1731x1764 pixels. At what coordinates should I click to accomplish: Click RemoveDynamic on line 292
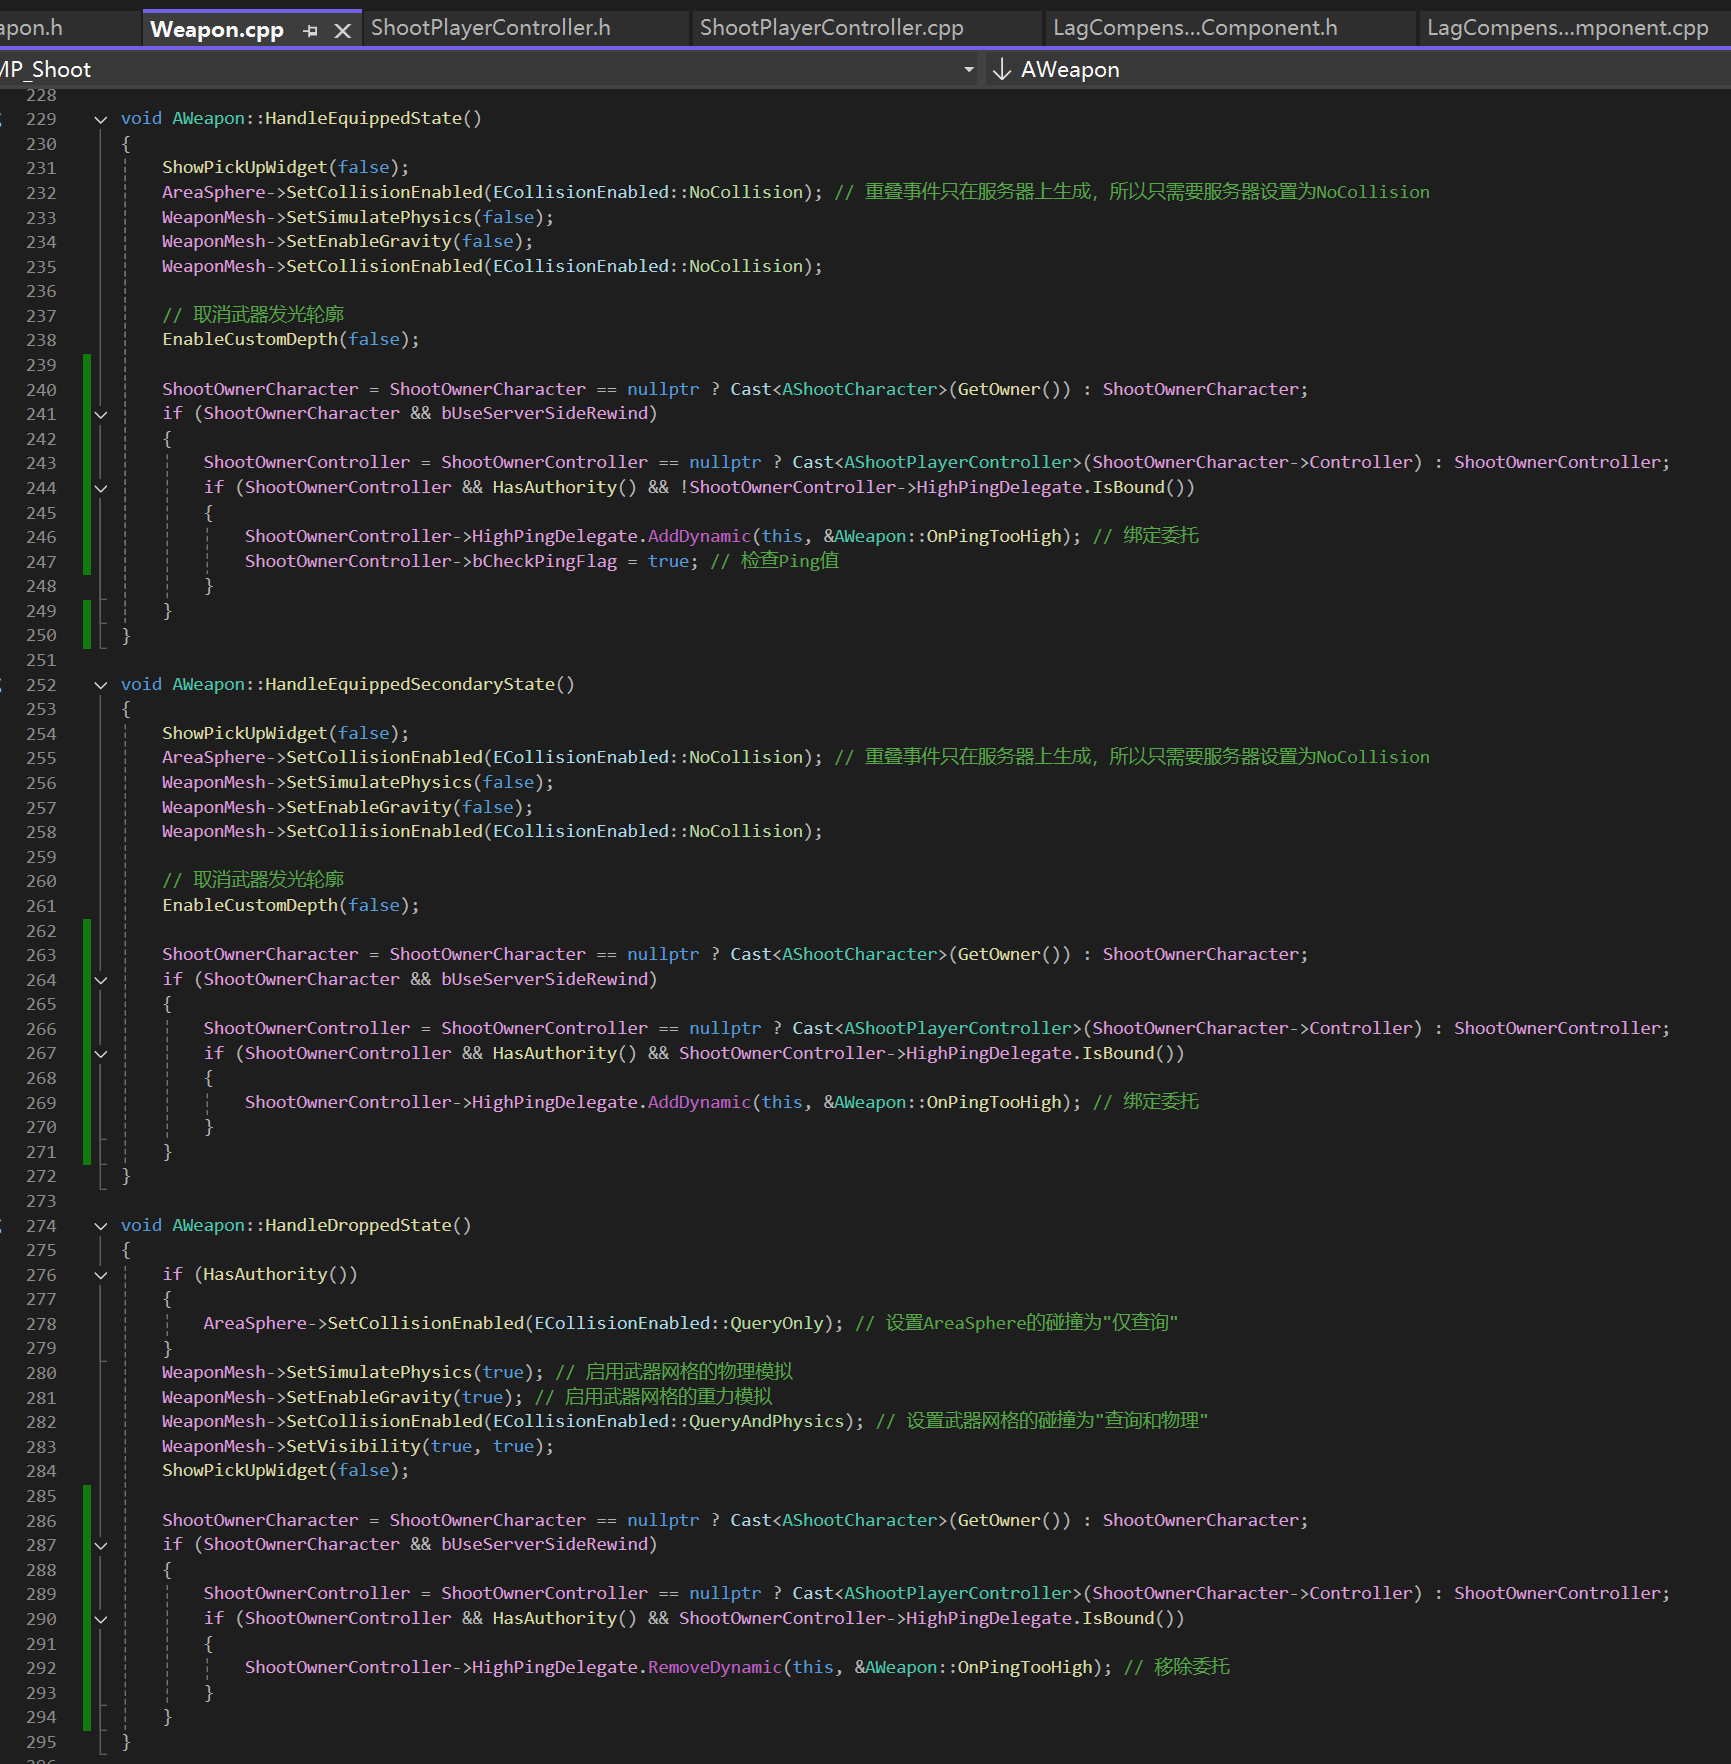click(x=715, y=1667)
